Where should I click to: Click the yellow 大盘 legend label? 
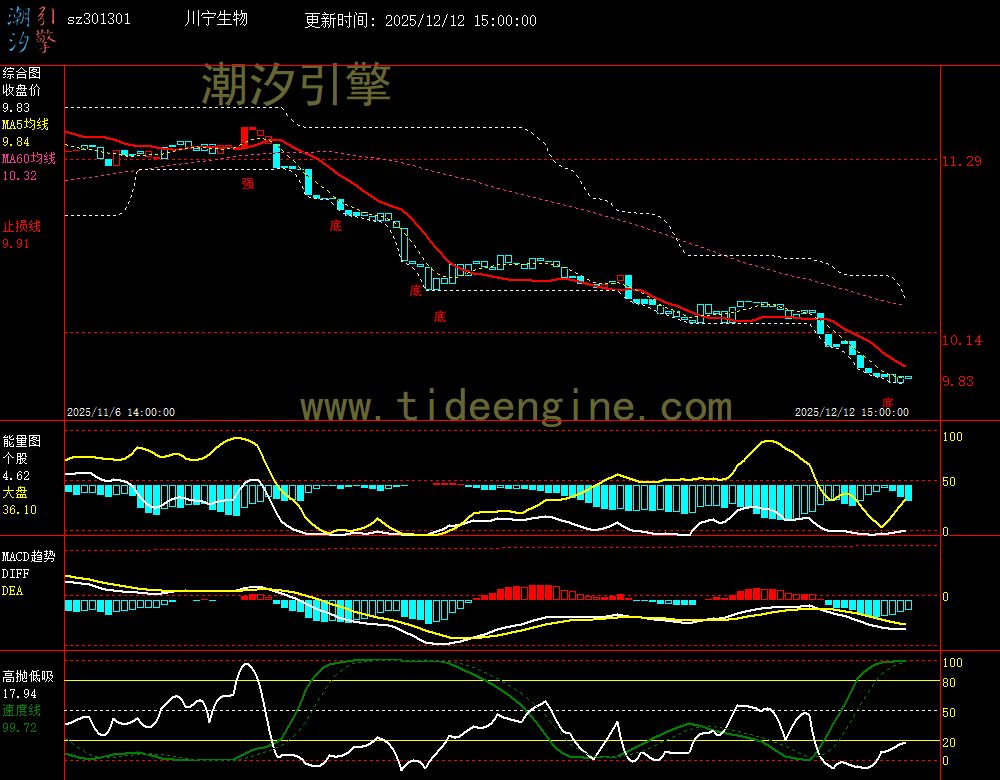coord(15,493)
